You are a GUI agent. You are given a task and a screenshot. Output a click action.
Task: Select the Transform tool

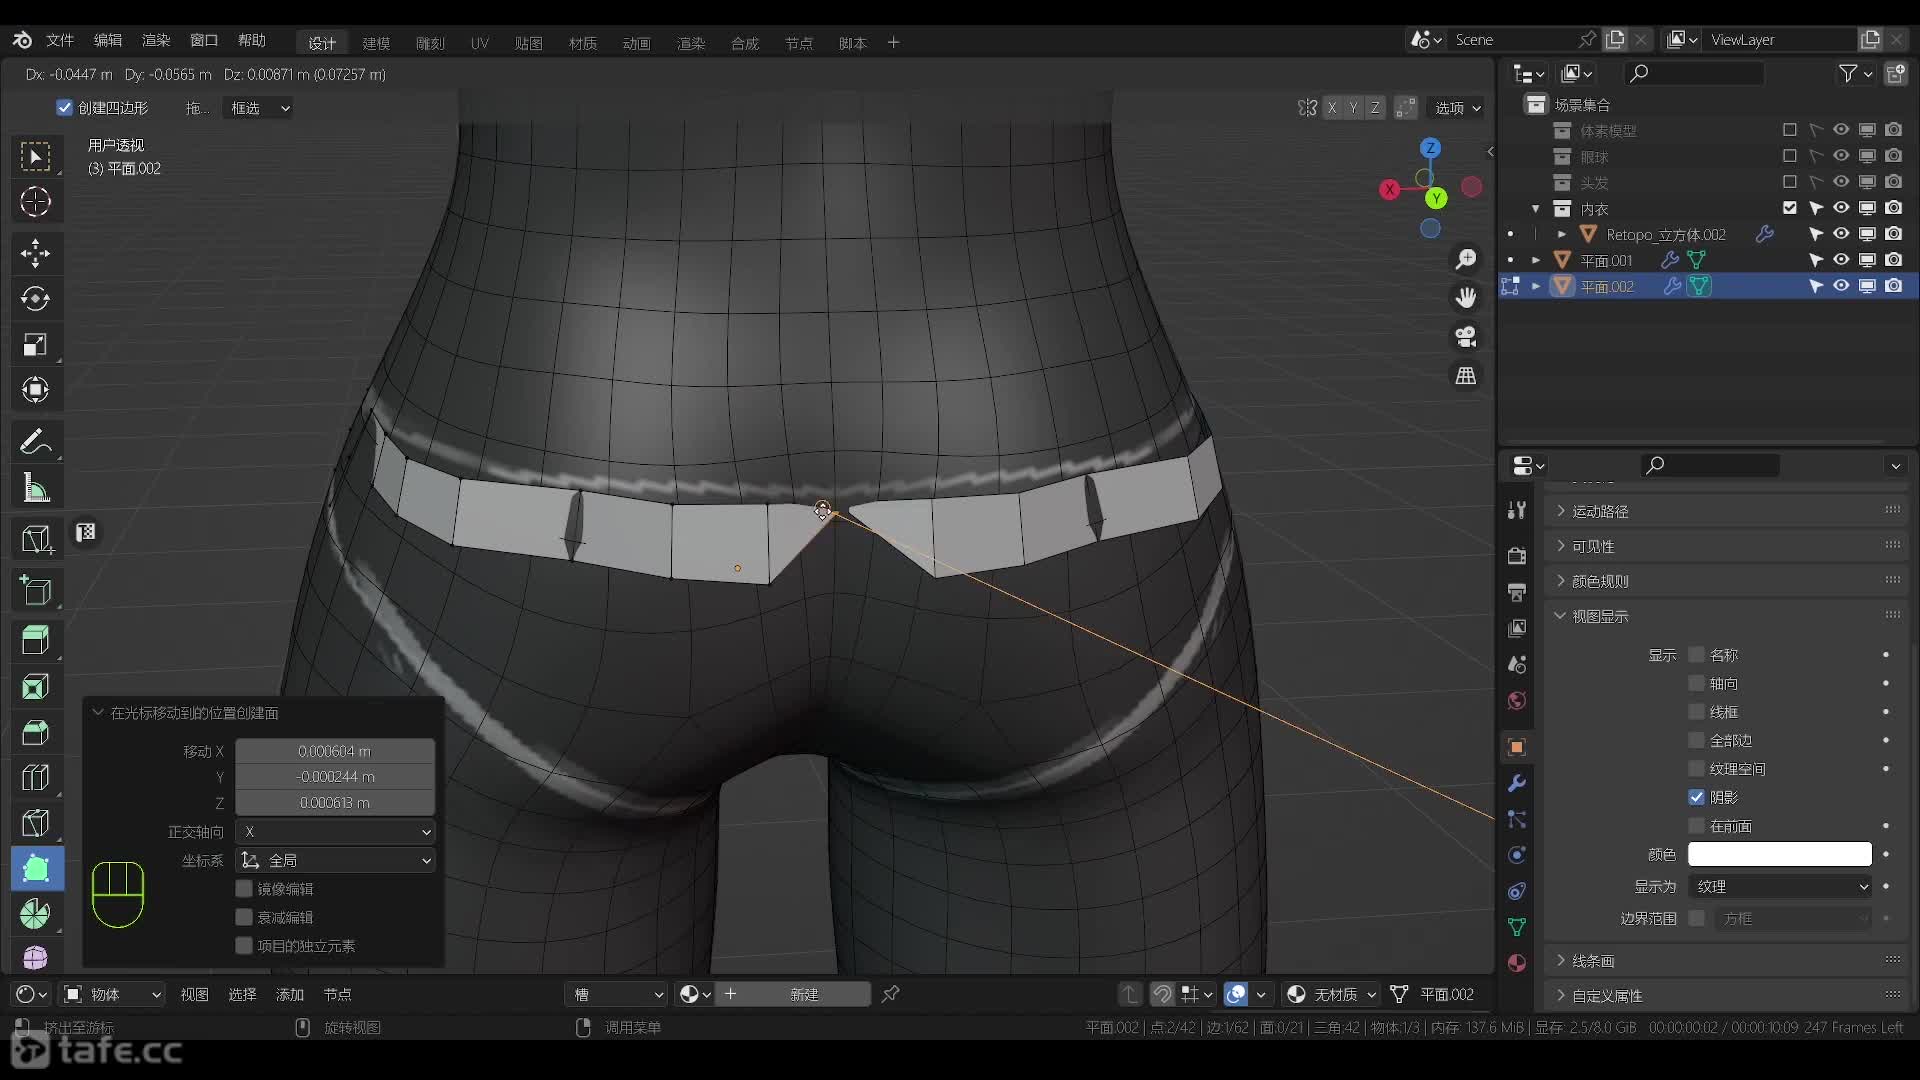click(x=36, y=389)
